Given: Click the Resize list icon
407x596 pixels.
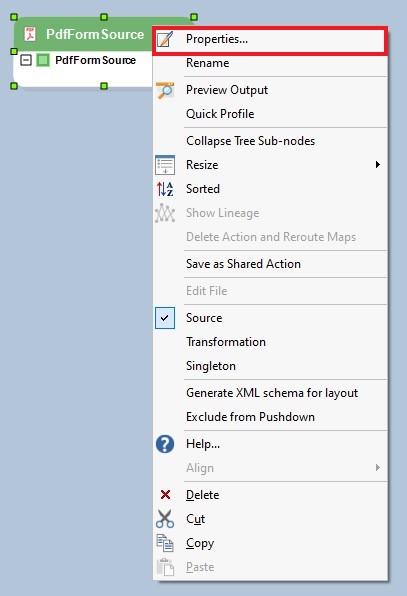Looking at the screenshot, I should [x=165, y=165].
